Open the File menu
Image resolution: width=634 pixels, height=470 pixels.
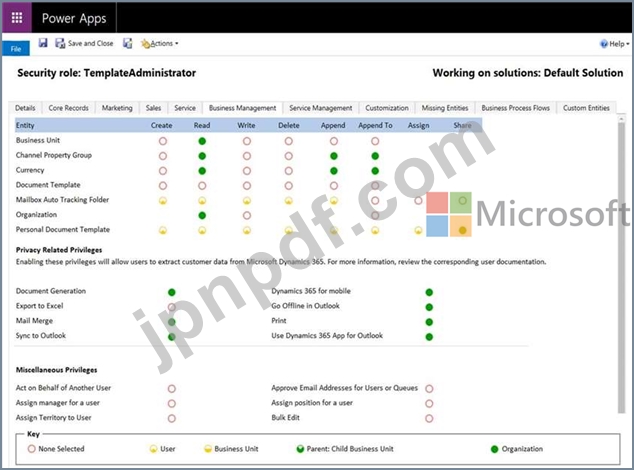(16, 49)
